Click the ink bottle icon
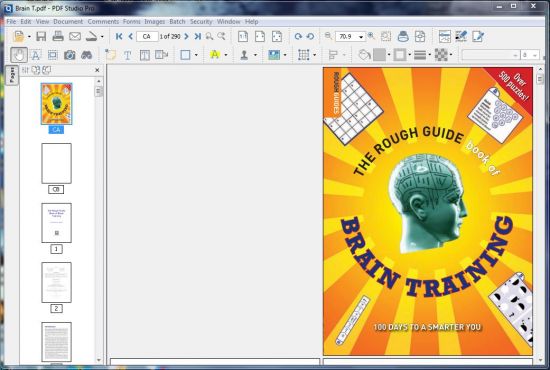 [403, 36]
